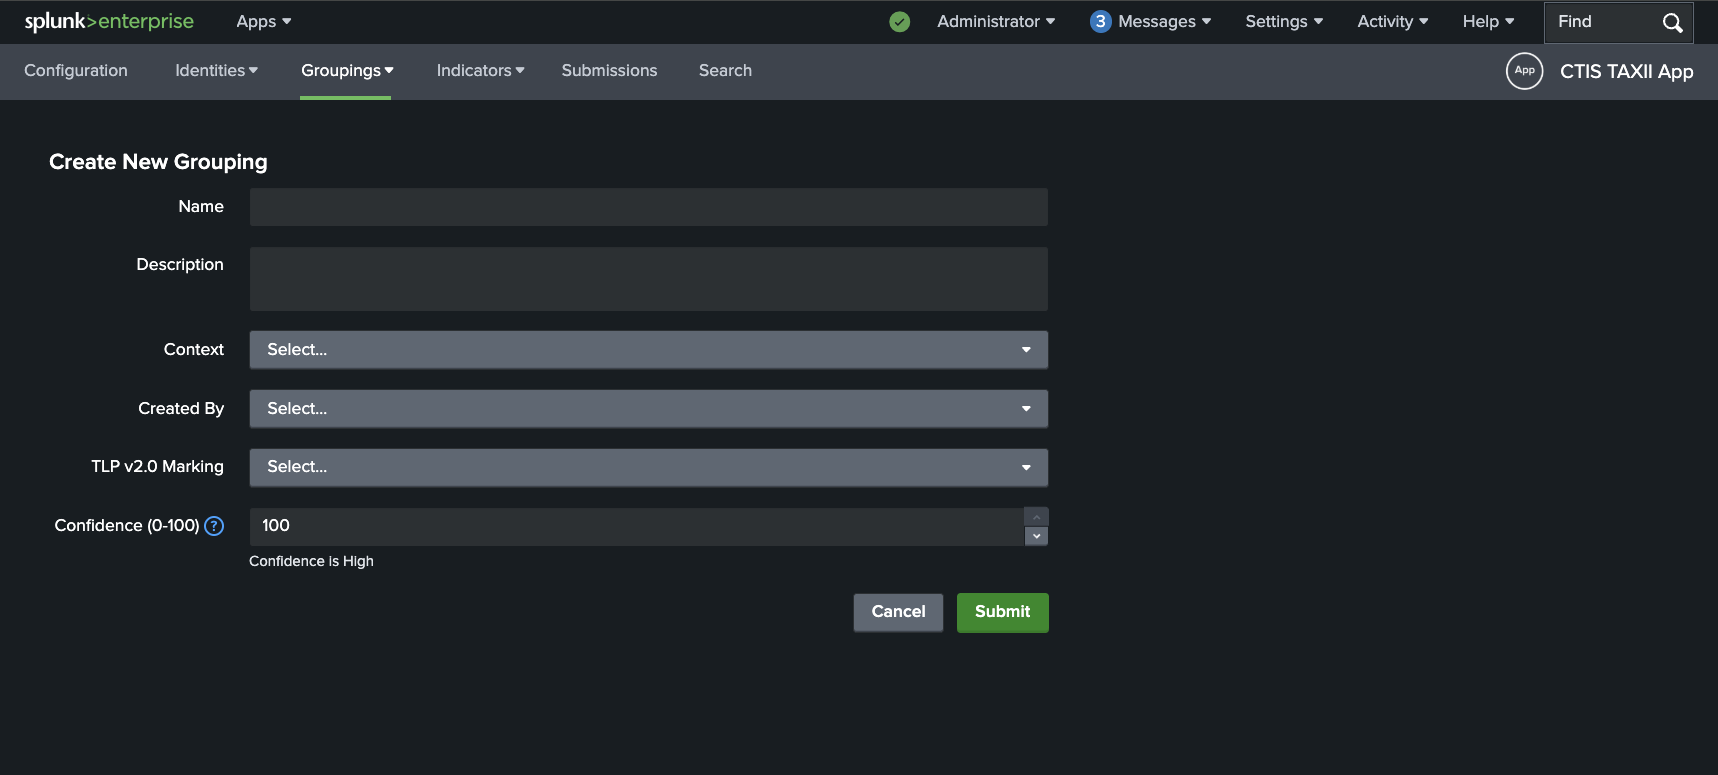
Task: Click the magnifying glass search icon
Action: pyautogui.click(x=1672, y=23)
